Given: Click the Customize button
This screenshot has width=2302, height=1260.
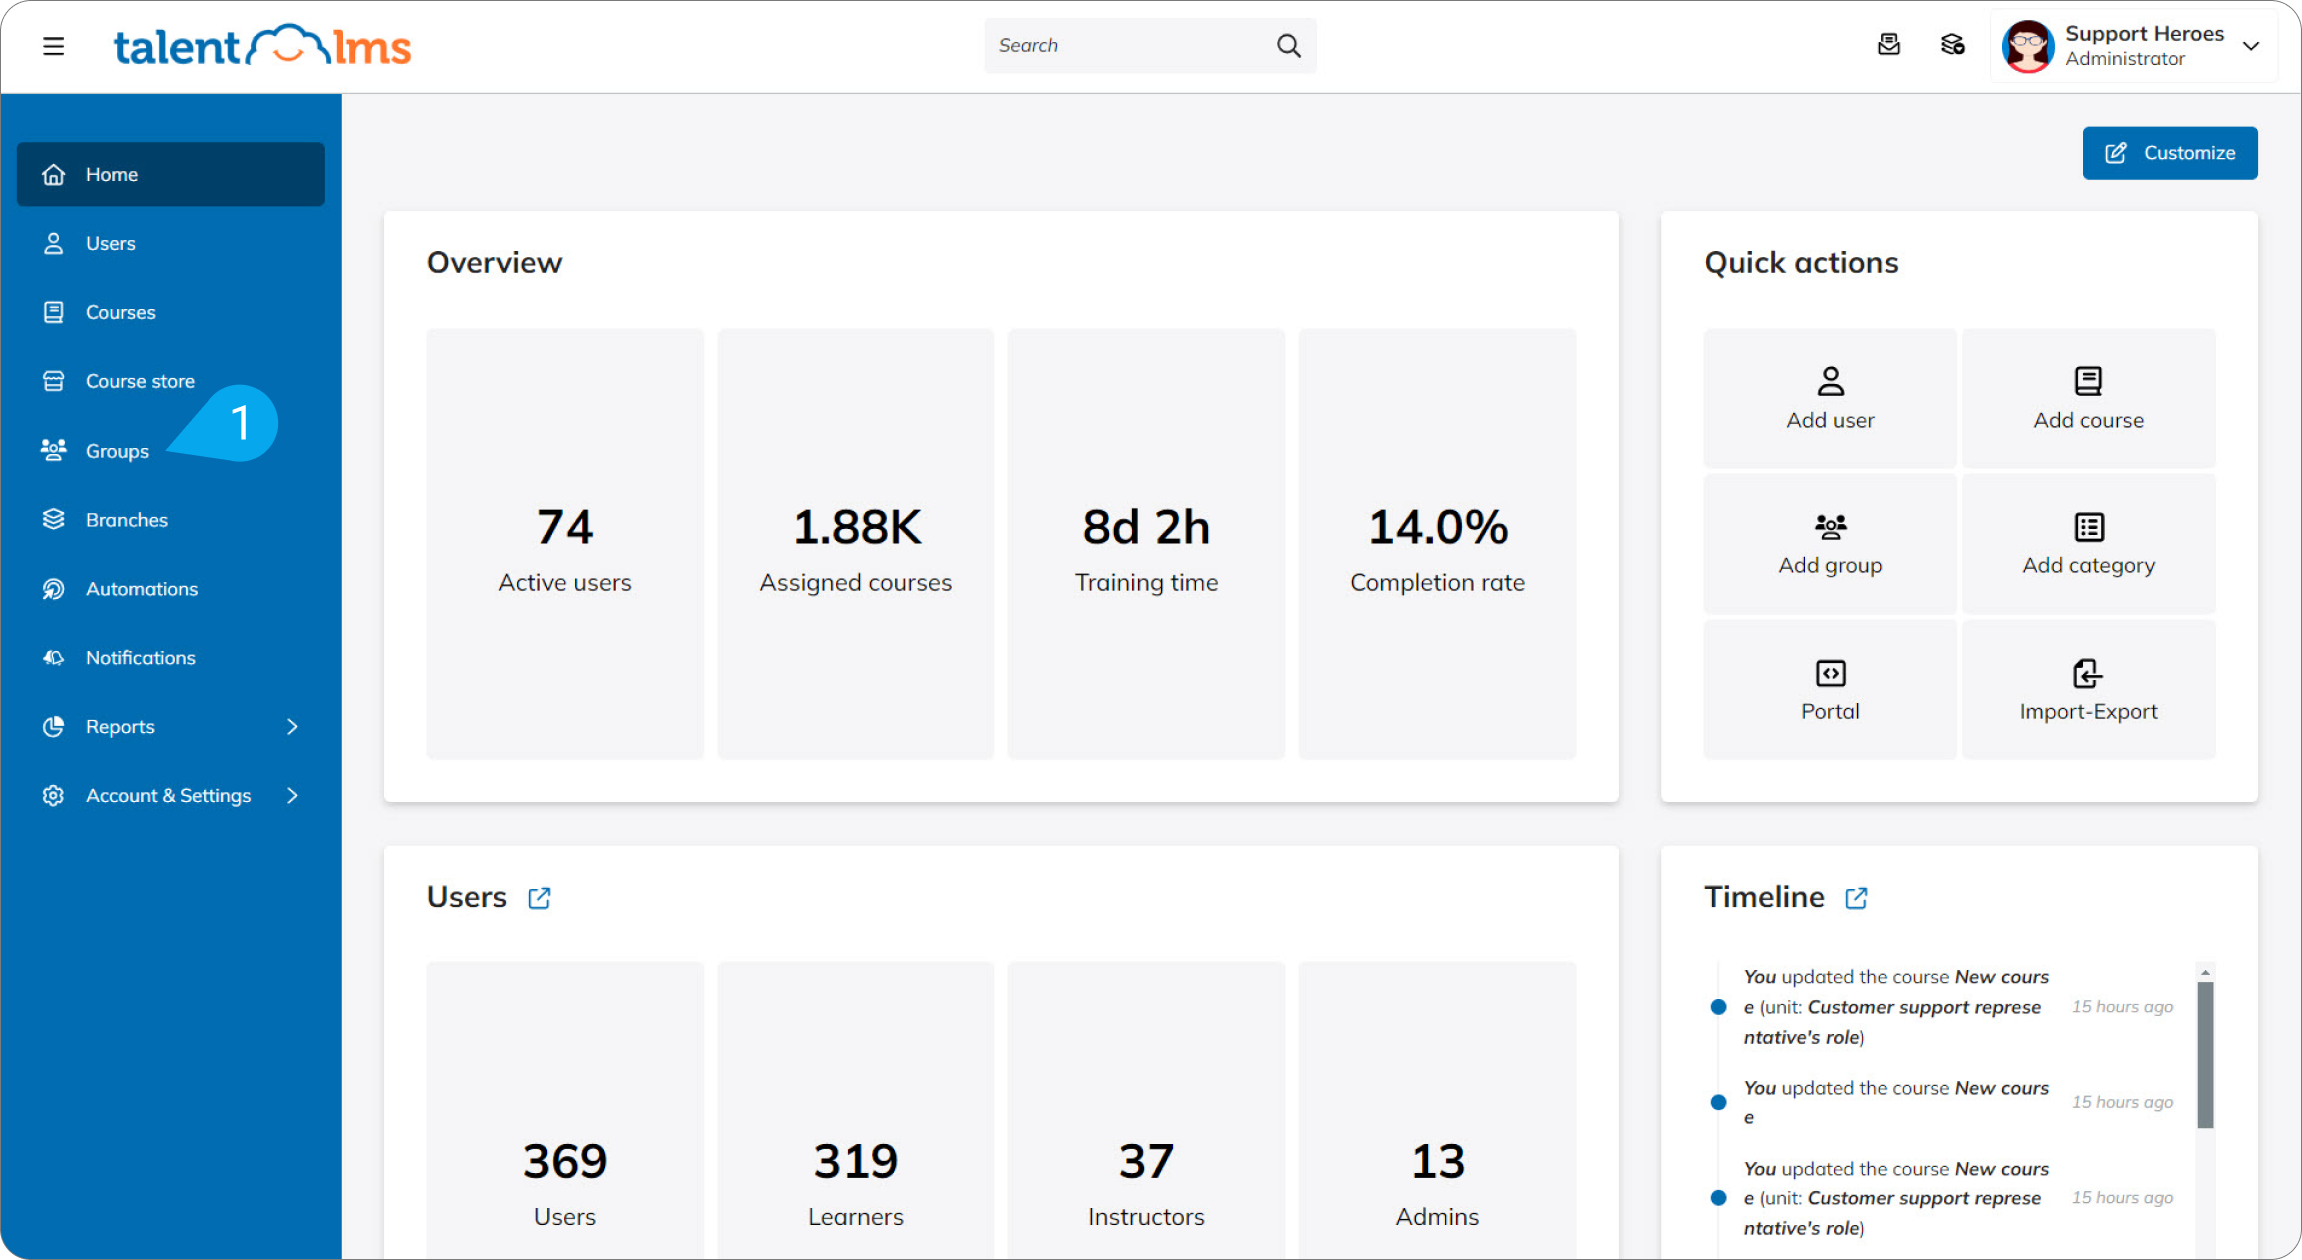Looking at the screenshot, I should [x=2169, y=153].
